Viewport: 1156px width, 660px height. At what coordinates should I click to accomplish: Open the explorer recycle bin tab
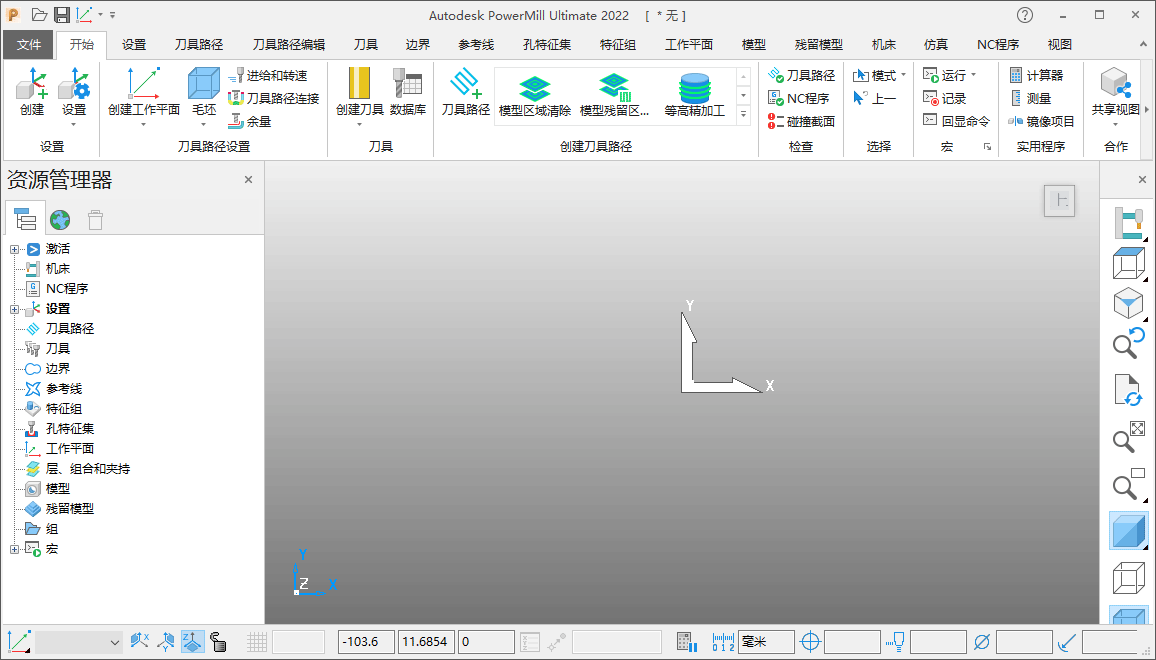95,219
